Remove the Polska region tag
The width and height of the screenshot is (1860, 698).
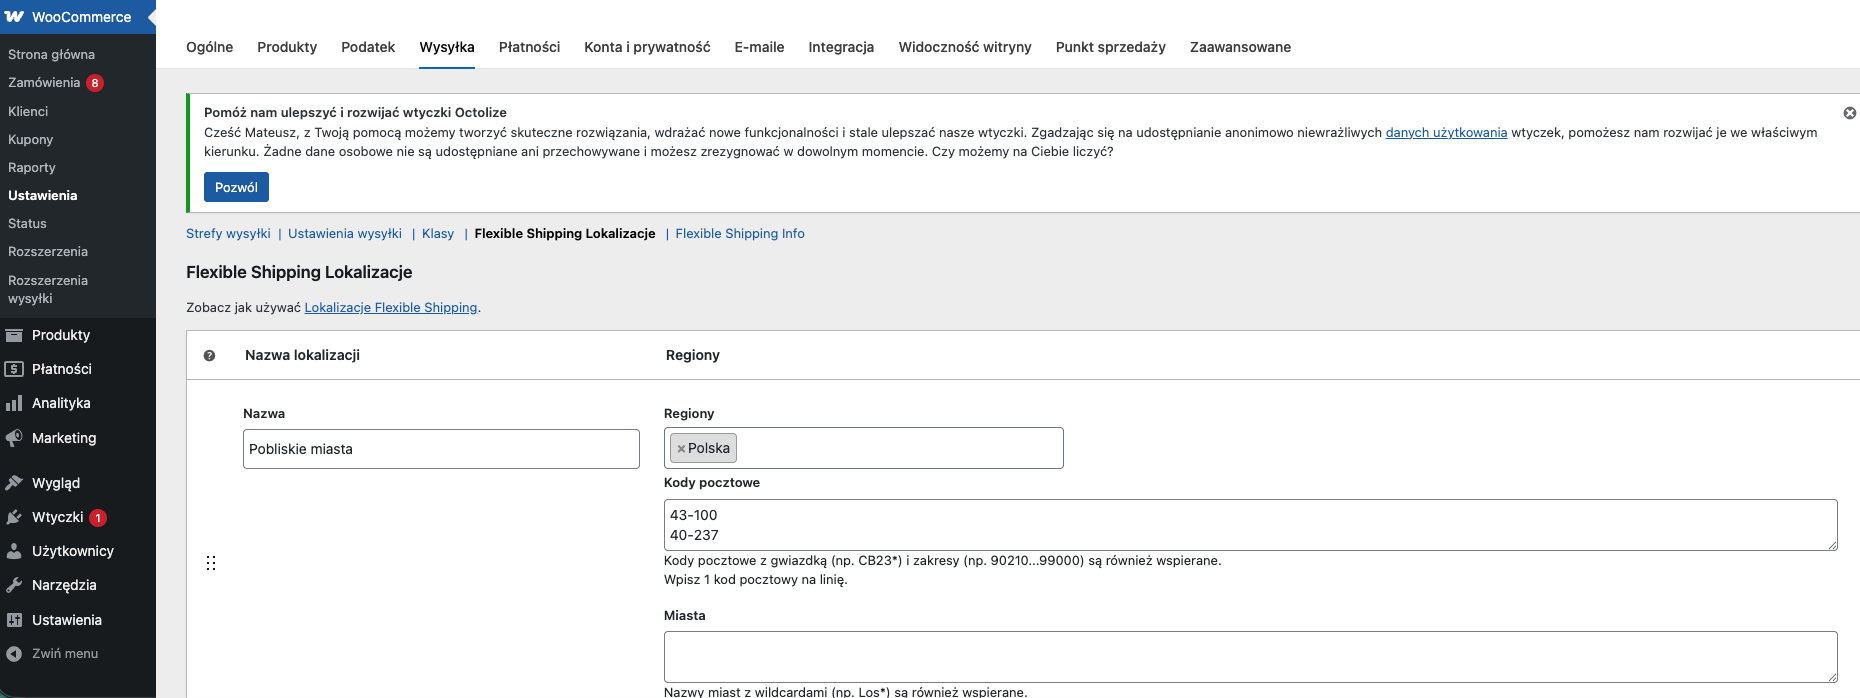tap(681, 449)
